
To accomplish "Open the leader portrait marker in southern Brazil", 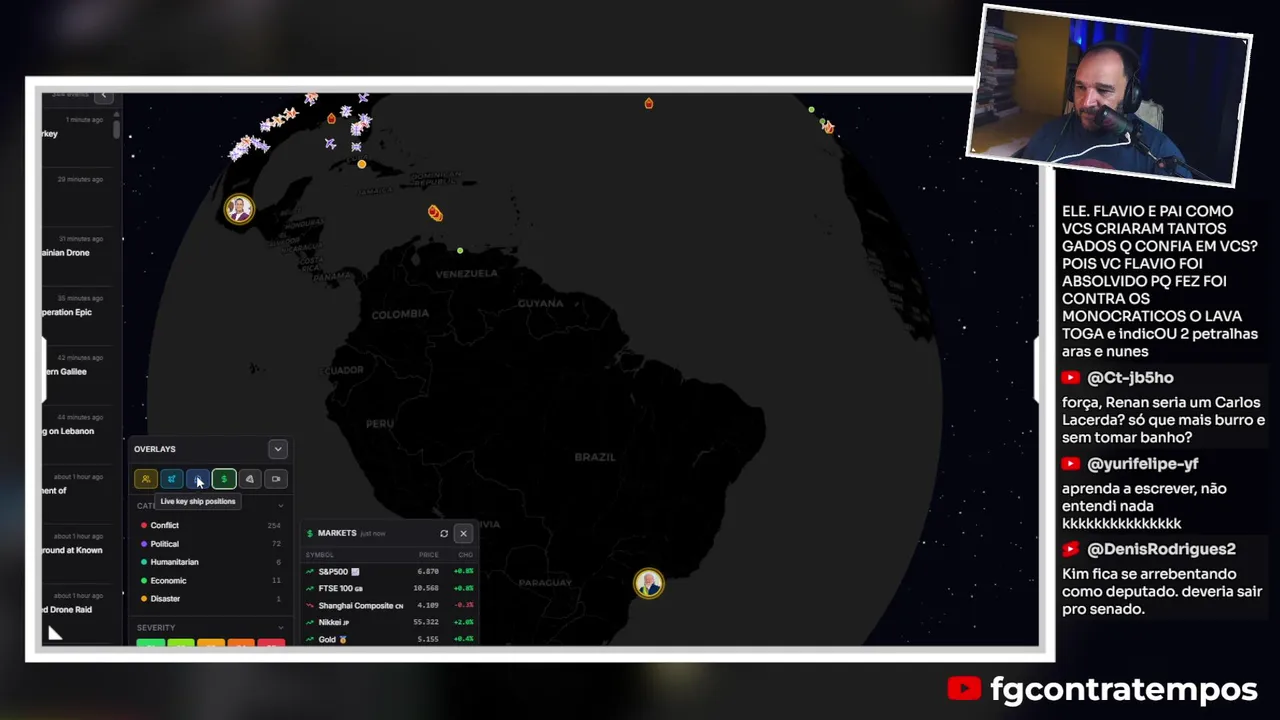I will pos(648,583).
